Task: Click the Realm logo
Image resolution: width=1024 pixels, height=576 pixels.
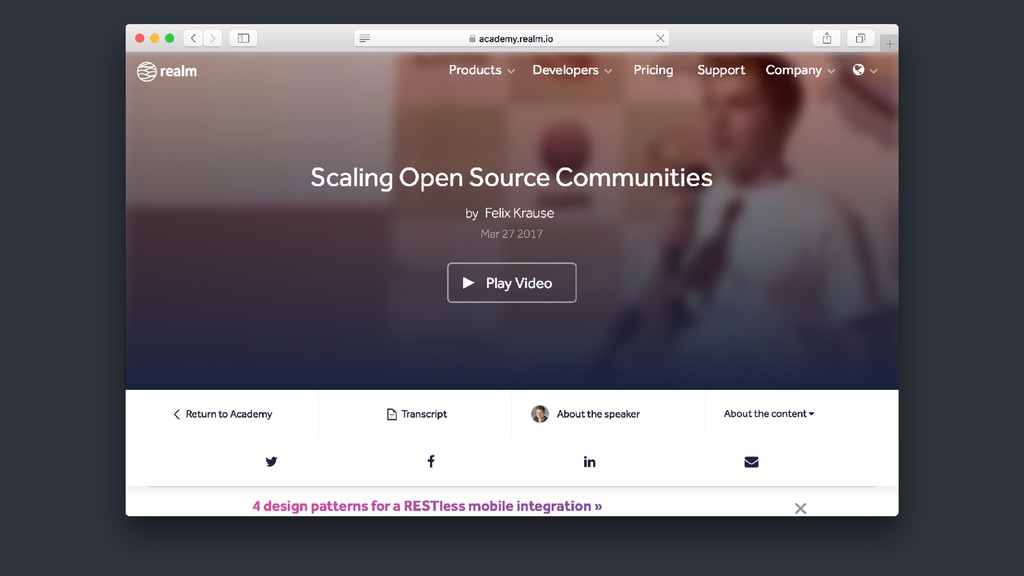Action: [x=167, y=71]
